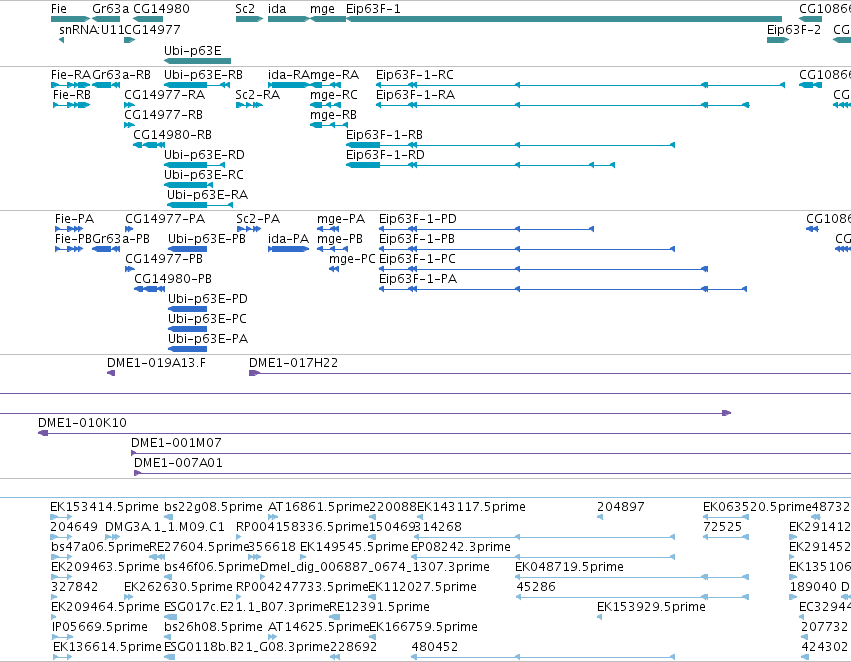
Task: Click the CG14977-PA protein label
Action: tap(165, 219)
